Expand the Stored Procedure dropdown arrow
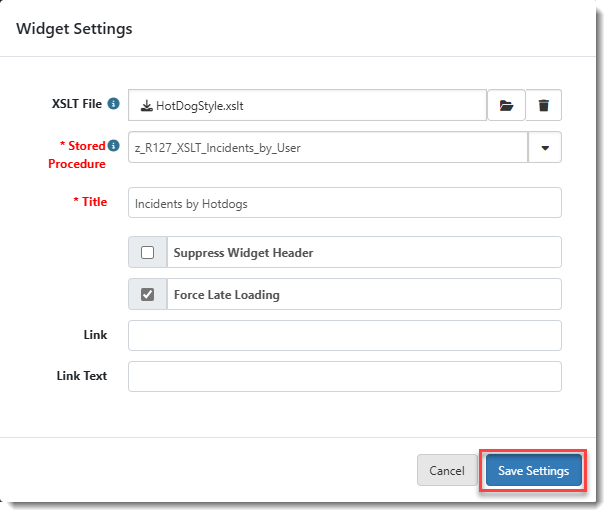The image size is (611, 517). tap(545, 148)
